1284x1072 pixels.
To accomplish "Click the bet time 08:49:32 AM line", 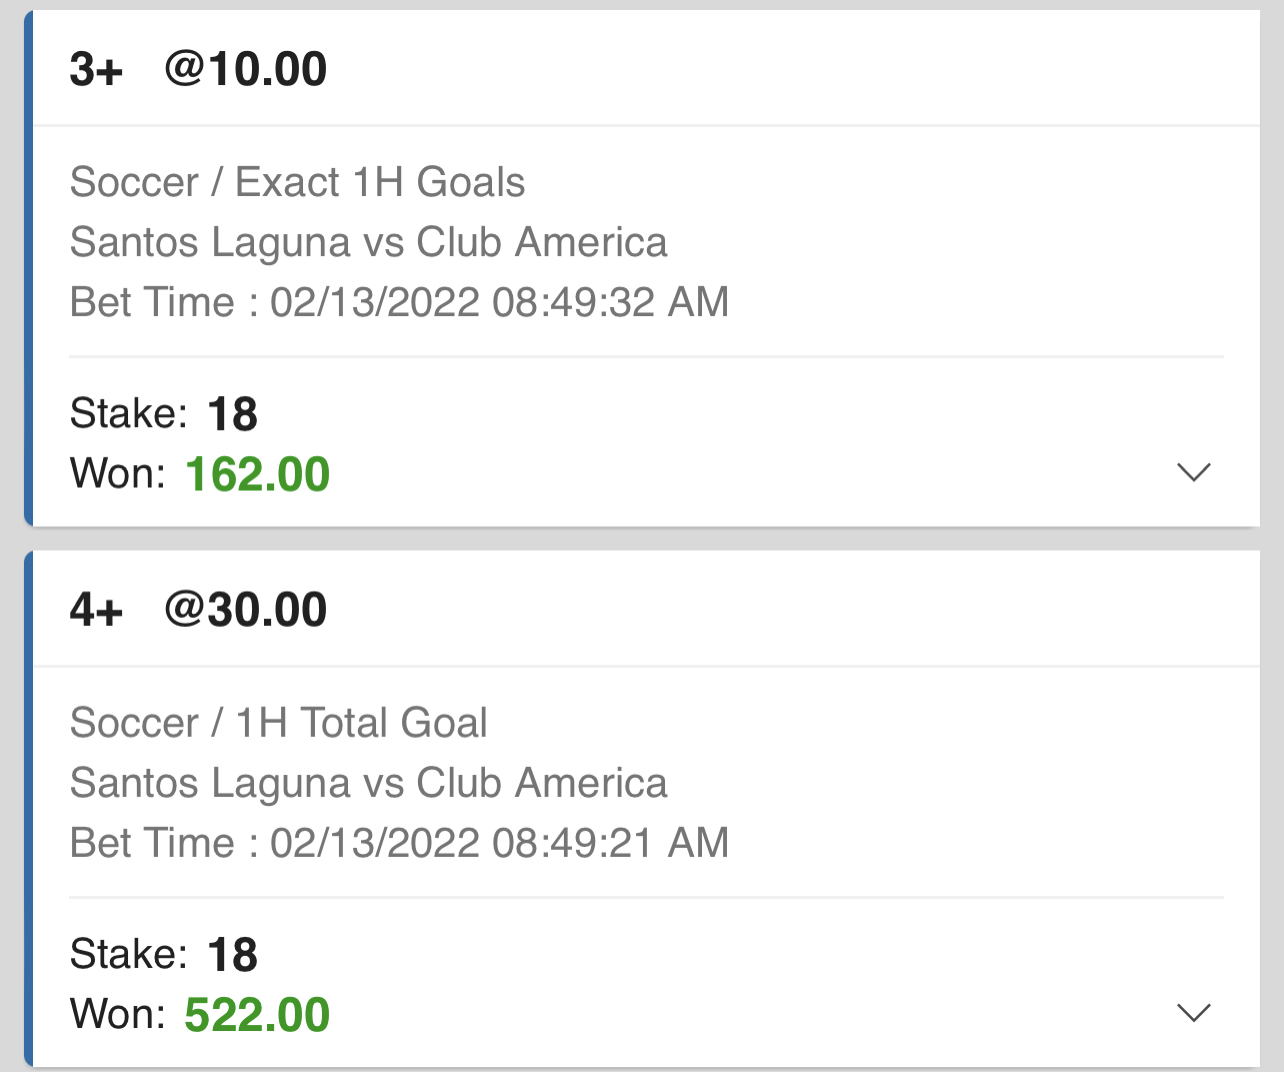I will coord(399,302).
